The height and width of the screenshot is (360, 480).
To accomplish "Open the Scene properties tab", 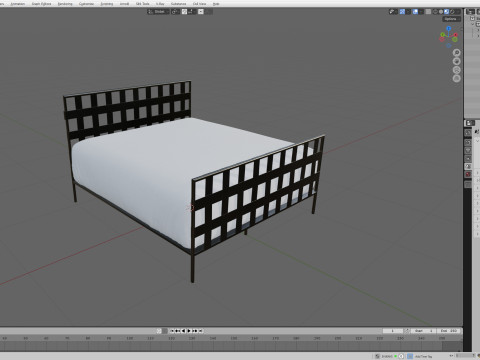I will click(468, 166).
